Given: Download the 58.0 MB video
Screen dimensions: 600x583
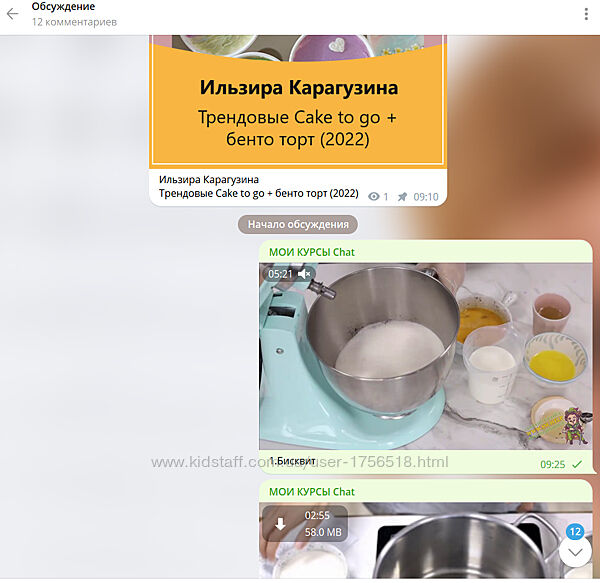Looking at the screenshot, I should coord(280,524).
